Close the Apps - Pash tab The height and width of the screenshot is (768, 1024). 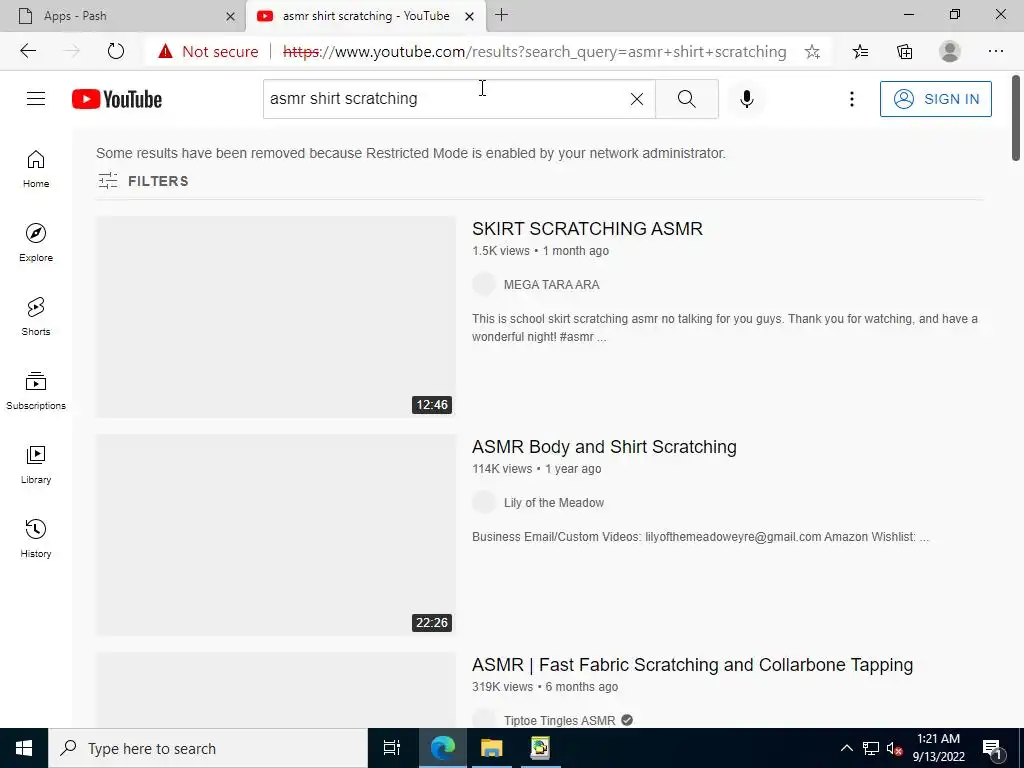230,16
